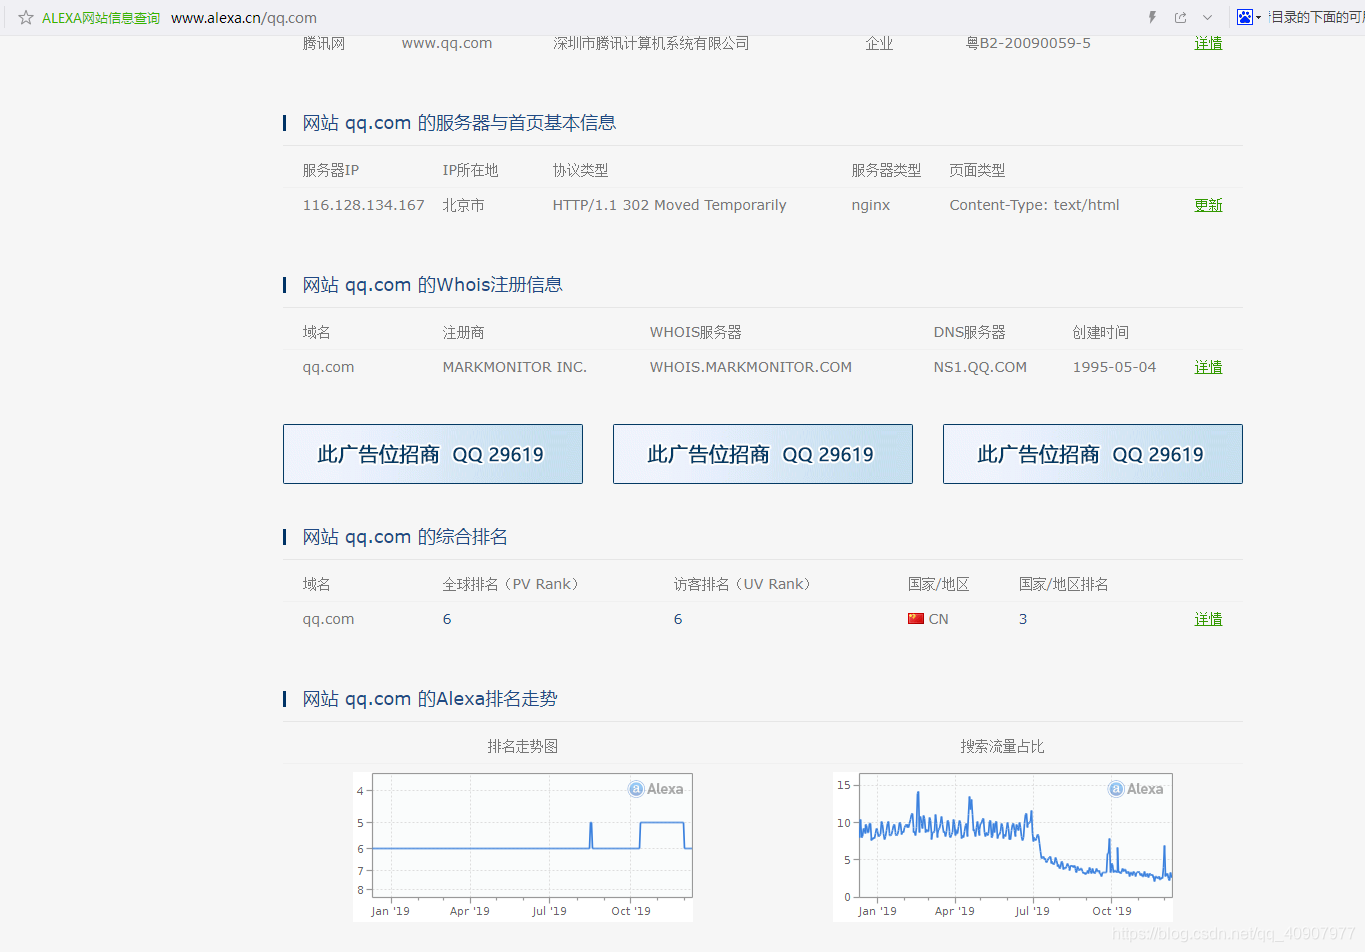Image resolution: width=1365 pixels, height=952 pixels.
Task: Open 详情 link in the 腾讯网 record row
Action: tap(1208, 43)
